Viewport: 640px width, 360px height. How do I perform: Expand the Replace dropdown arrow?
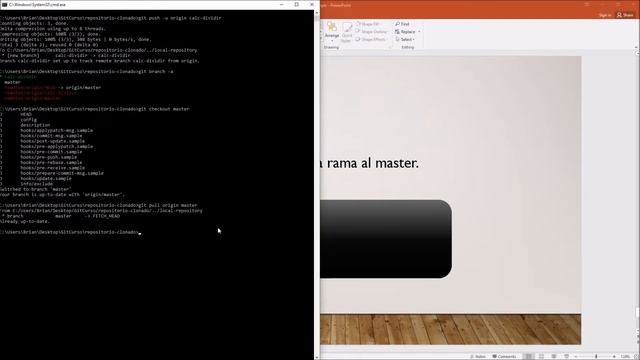tap(419, 32)
